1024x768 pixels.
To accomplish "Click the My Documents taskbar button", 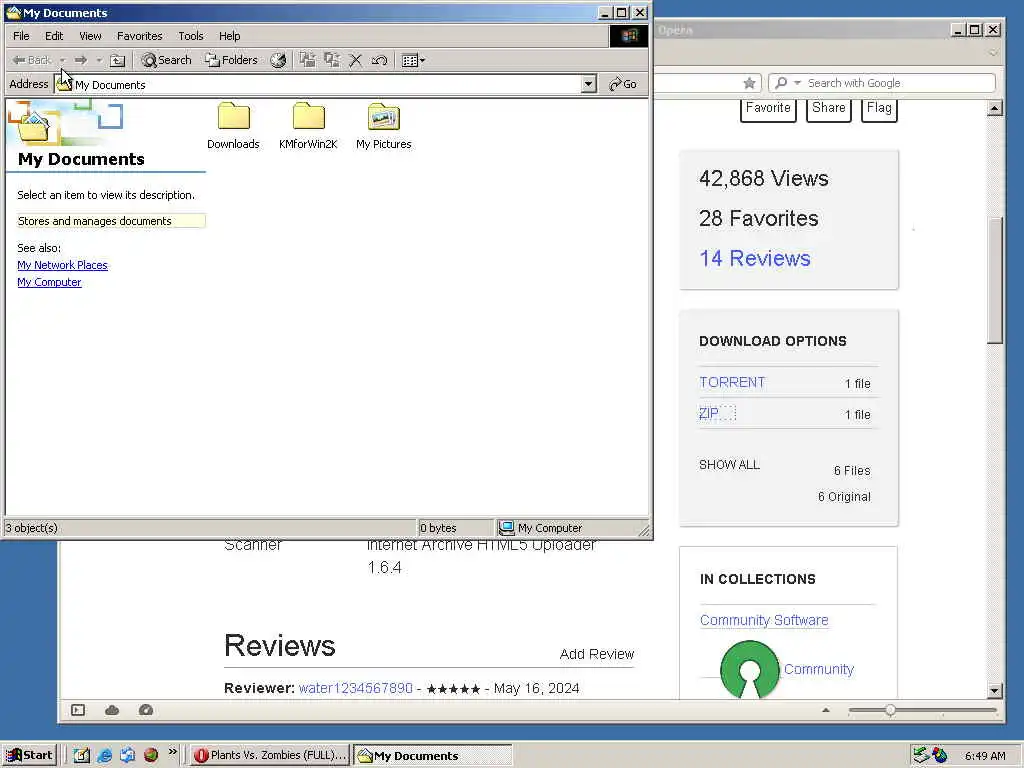I will pyautogui.click(x=433, y=755).
